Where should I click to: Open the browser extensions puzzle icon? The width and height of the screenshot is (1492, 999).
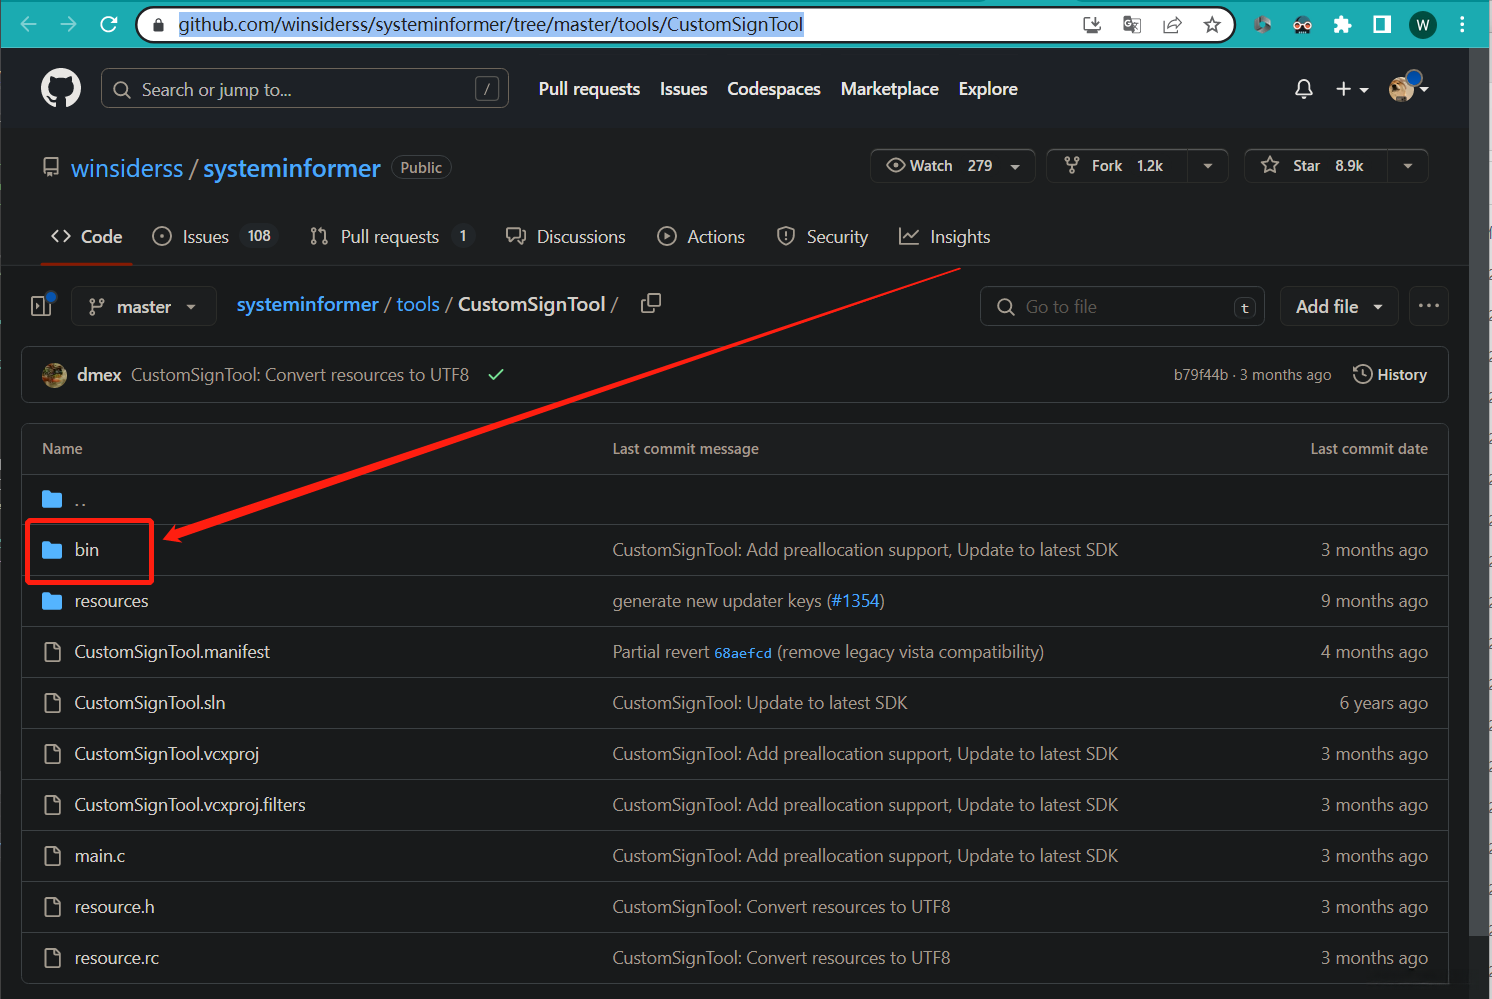coord(1342,25)
